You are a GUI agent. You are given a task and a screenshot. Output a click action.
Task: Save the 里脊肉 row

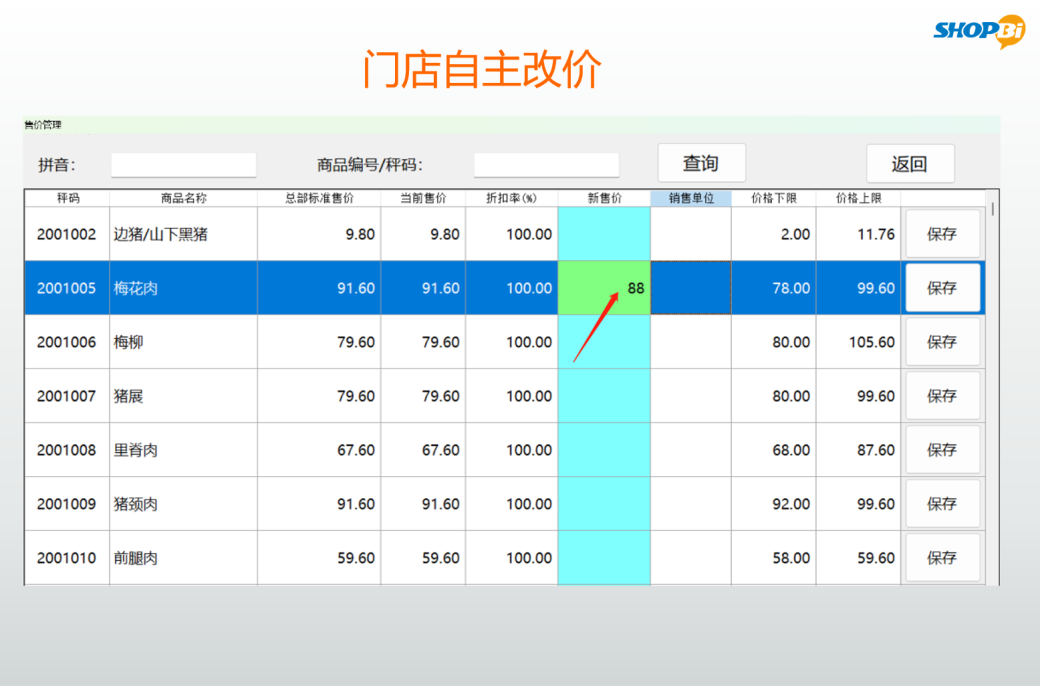click(x=942, y=450)
